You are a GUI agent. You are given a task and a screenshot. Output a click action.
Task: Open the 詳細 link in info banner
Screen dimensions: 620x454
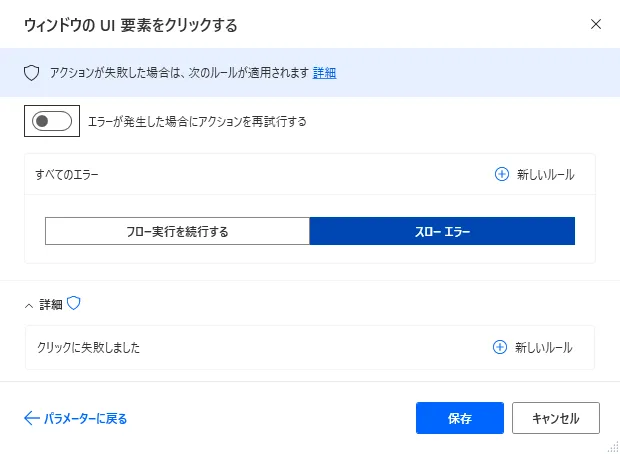coord(324,73)
